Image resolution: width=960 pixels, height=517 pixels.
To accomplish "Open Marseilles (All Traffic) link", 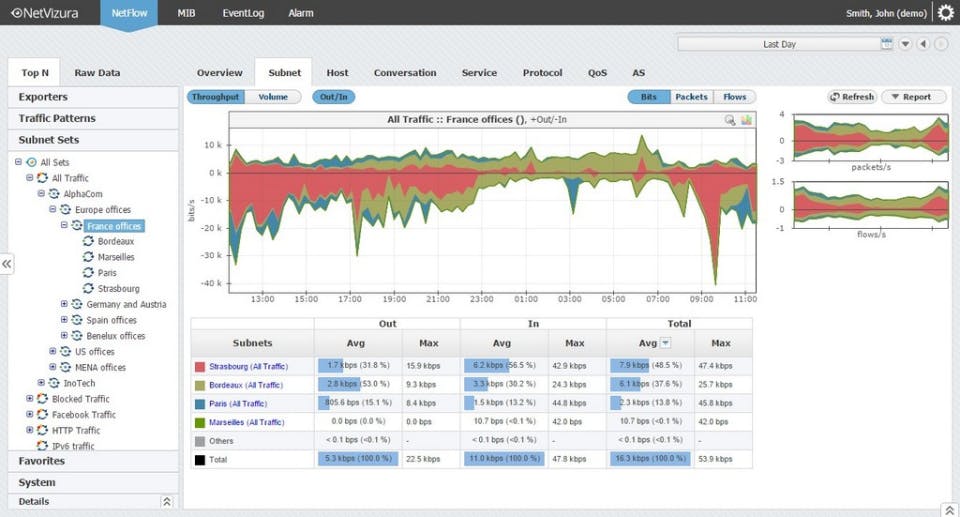I will click(x=247, y=423).
